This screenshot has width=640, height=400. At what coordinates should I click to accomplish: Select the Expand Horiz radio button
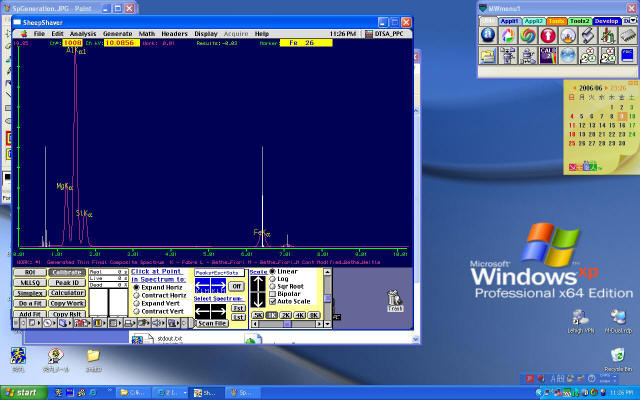[x=136, y=287]
